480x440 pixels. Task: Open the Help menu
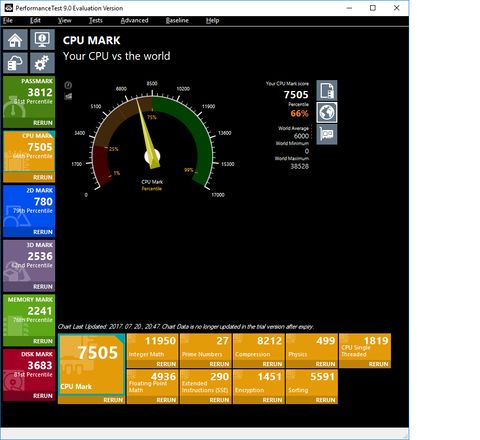pyautogui.click(x=212, y=20)
